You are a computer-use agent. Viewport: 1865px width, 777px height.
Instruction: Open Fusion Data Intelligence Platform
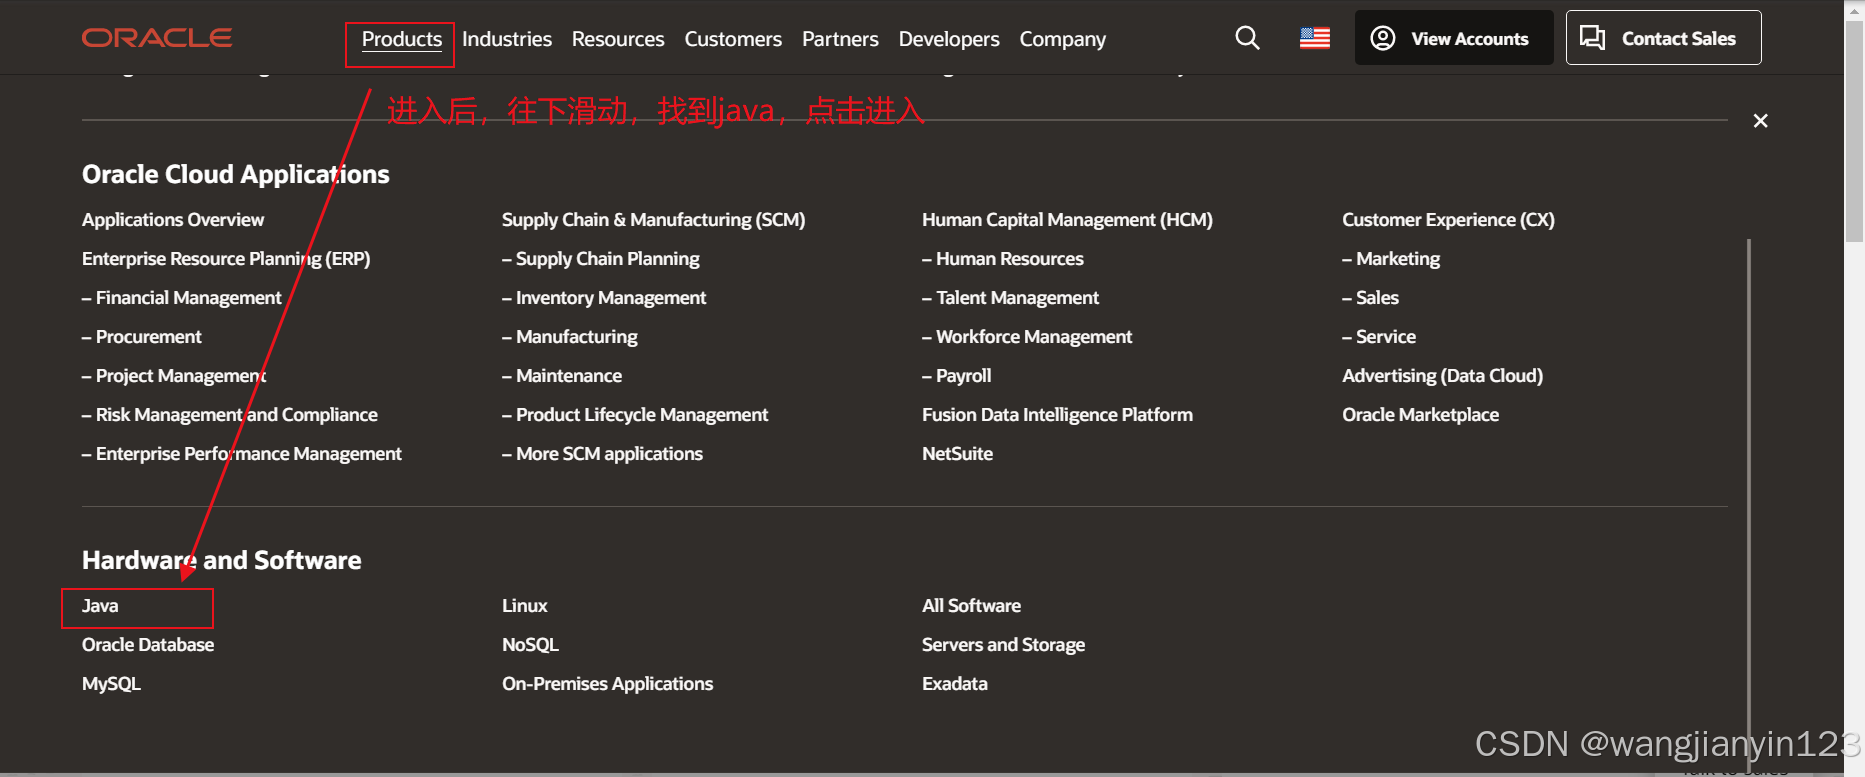pyautogui.click(x=1057, y=415)
